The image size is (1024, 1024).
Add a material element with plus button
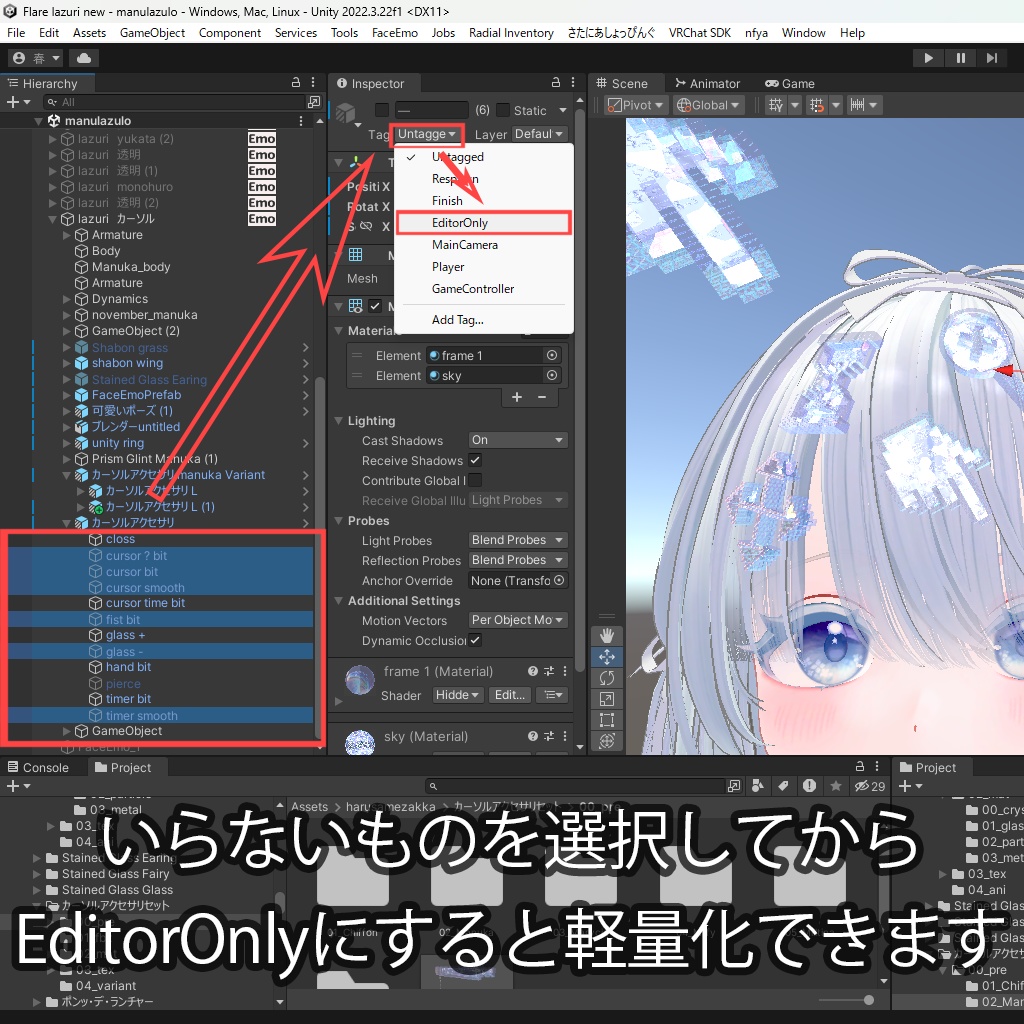pos(517,397)
